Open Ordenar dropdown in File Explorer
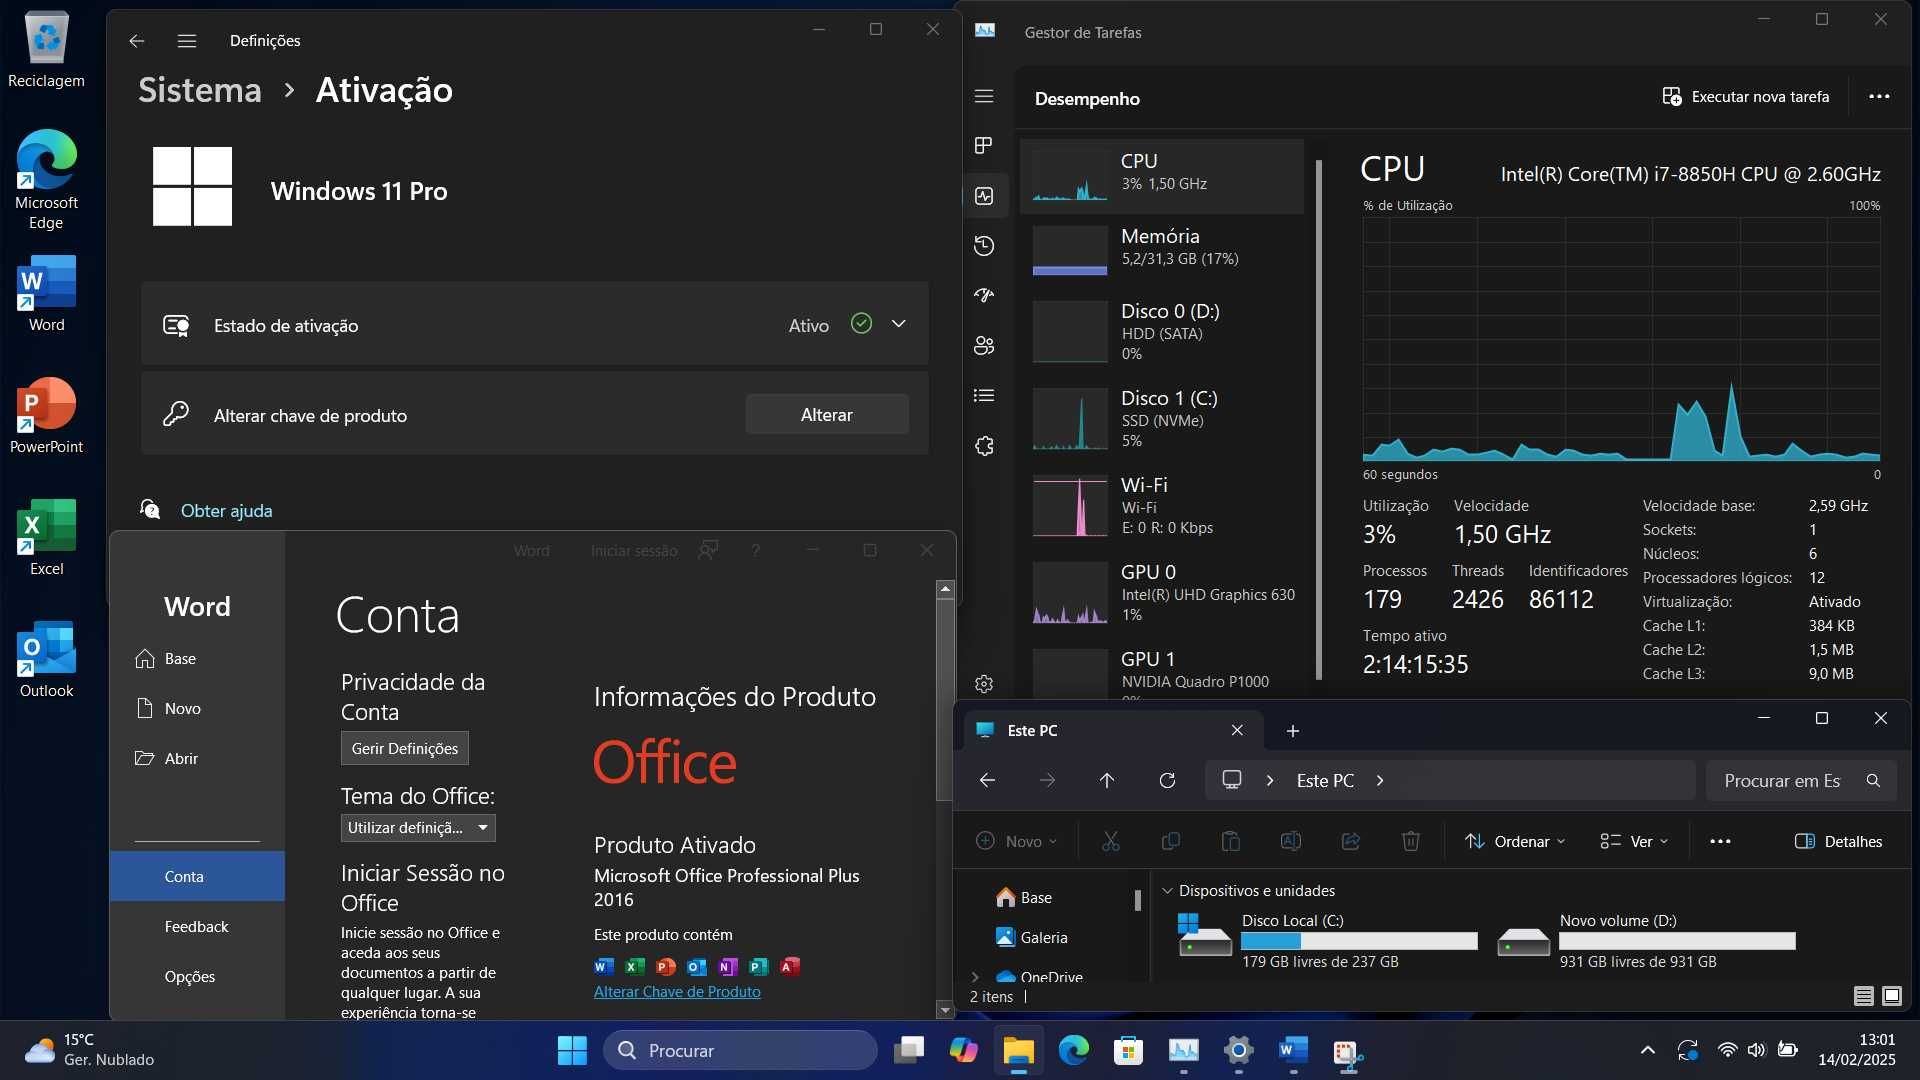The image size is (1920, 1080). click(x=1515, y=842)
